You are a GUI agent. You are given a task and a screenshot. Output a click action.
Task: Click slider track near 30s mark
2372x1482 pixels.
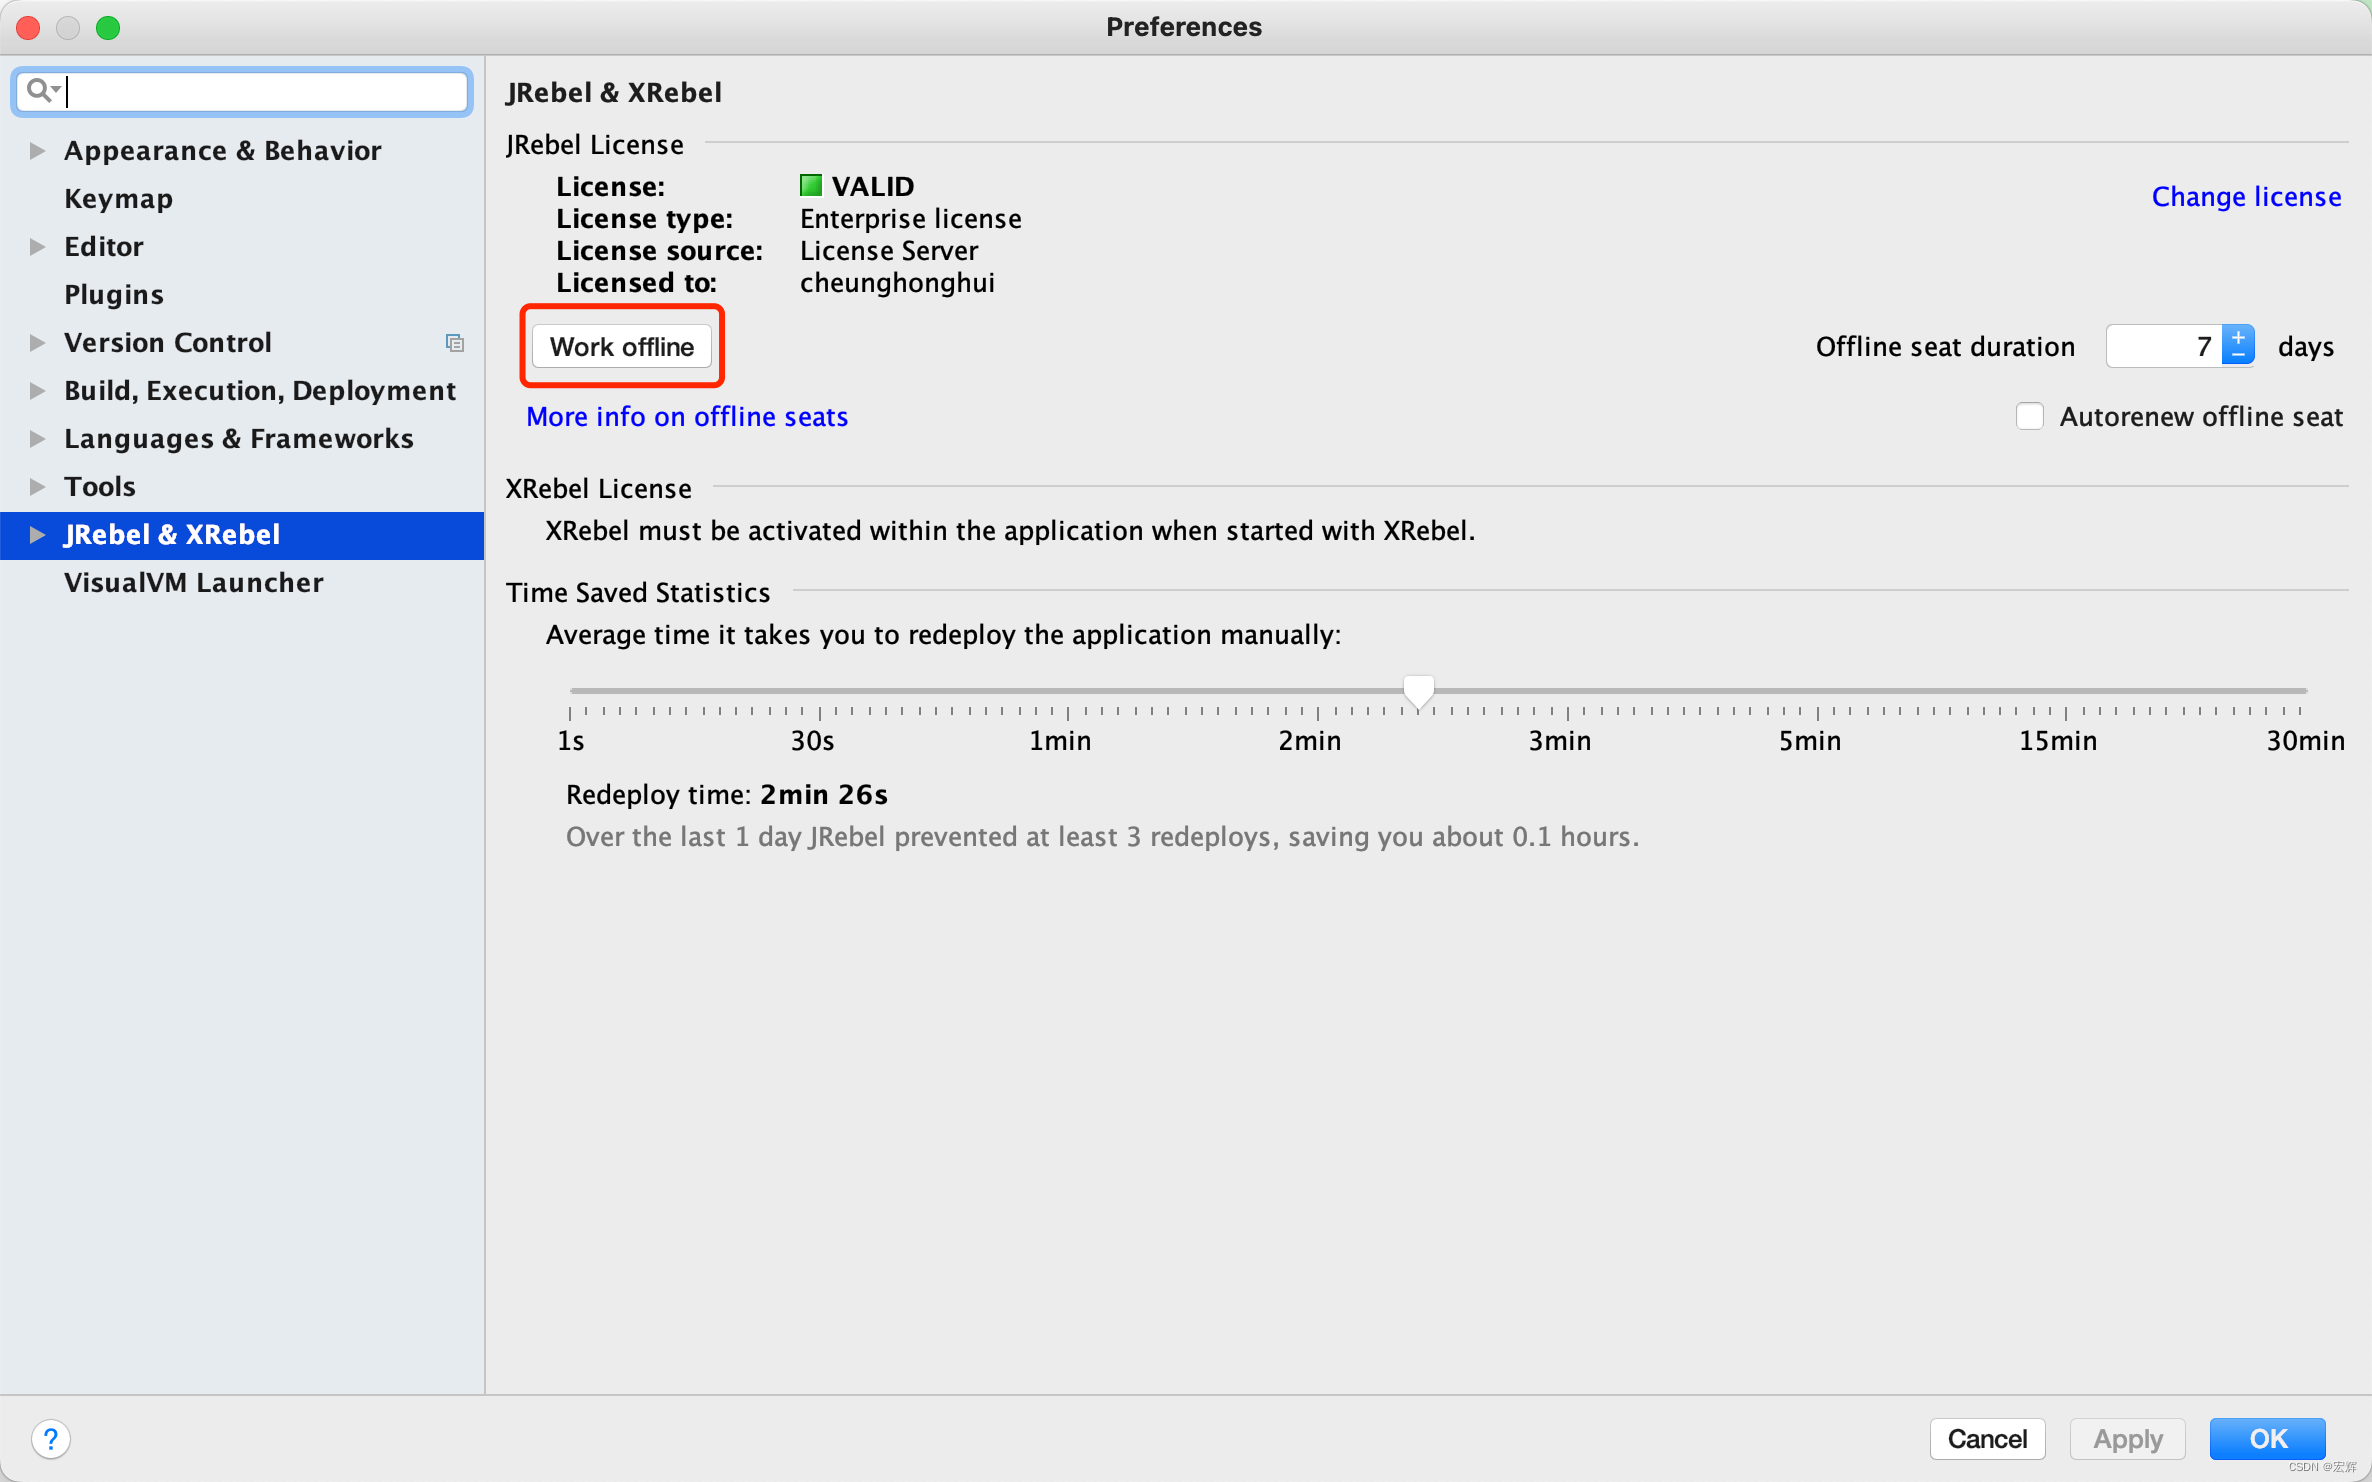pyautogui.click(x=820, y=691)
